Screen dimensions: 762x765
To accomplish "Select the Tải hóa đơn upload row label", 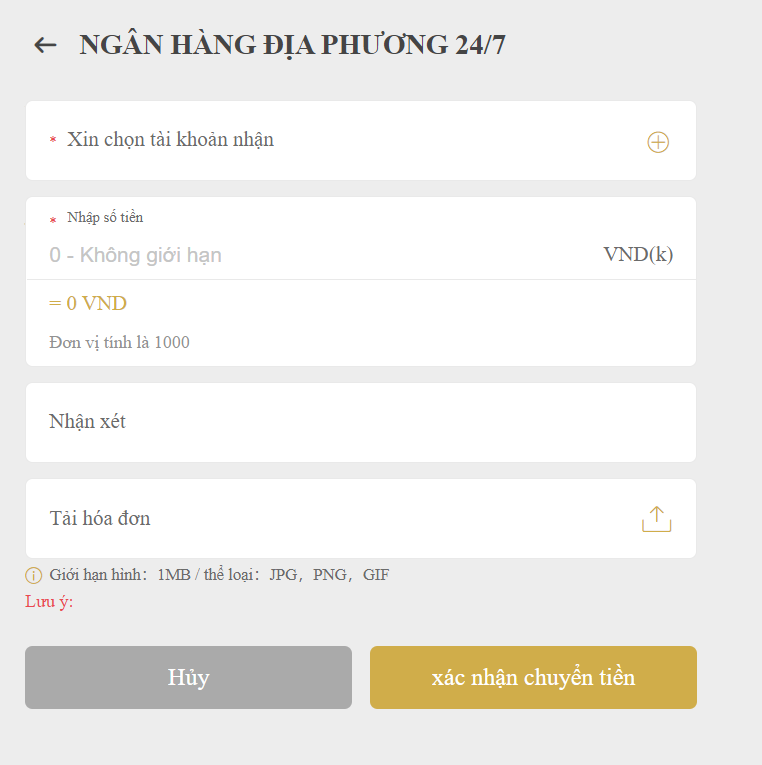I will click(100, 518).
